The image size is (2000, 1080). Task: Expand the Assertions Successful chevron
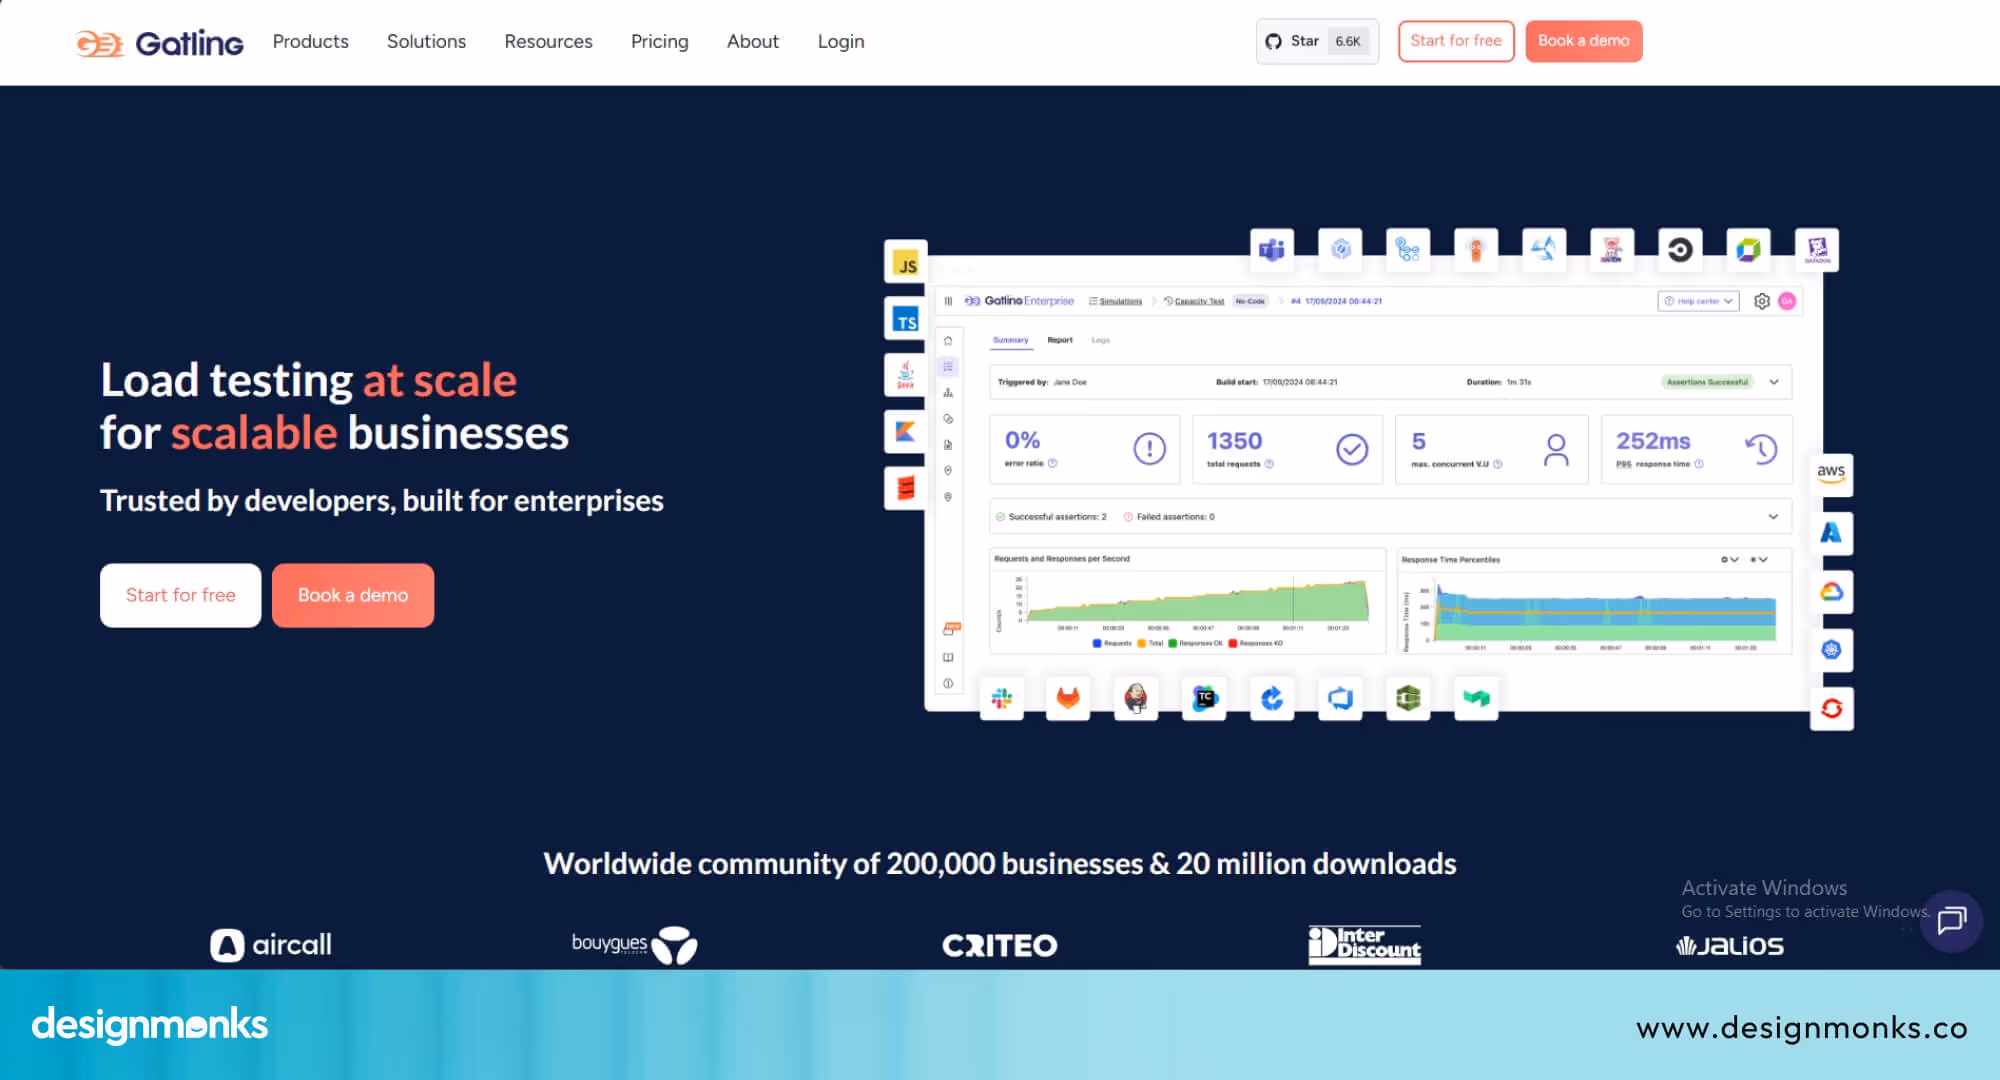1774,382
